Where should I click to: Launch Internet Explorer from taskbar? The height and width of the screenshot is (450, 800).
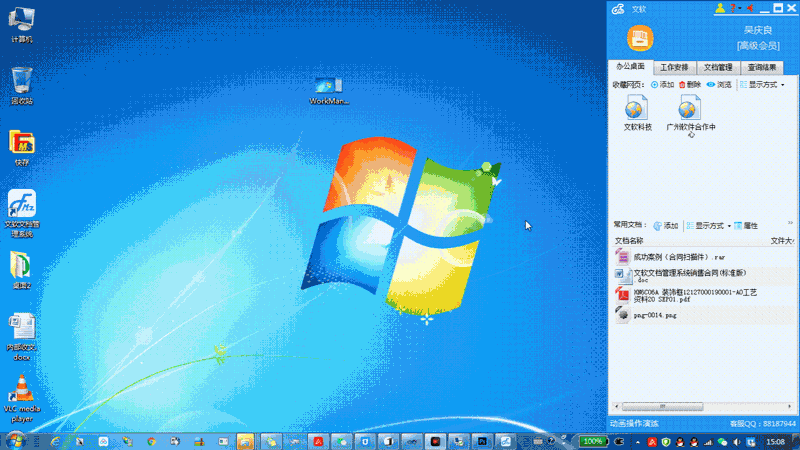pyautogui.click(x=55, y=441)
